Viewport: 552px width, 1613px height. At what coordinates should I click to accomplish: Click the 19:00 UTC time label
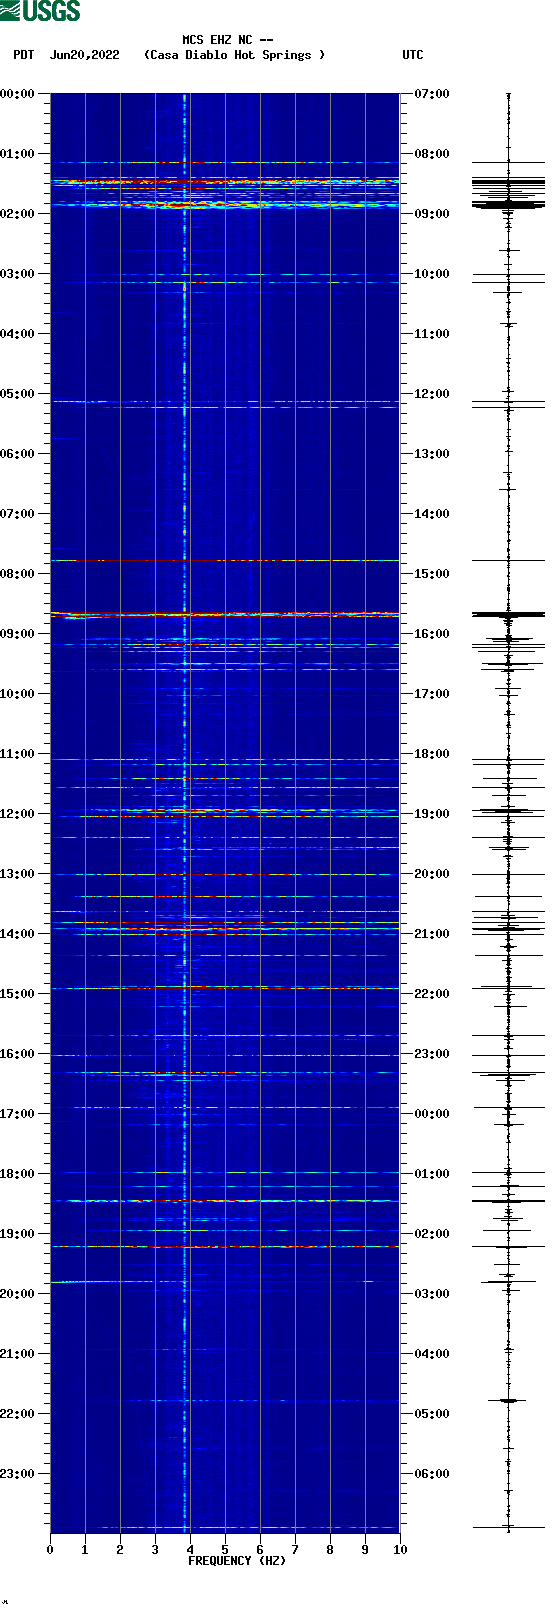coord(432,814)
